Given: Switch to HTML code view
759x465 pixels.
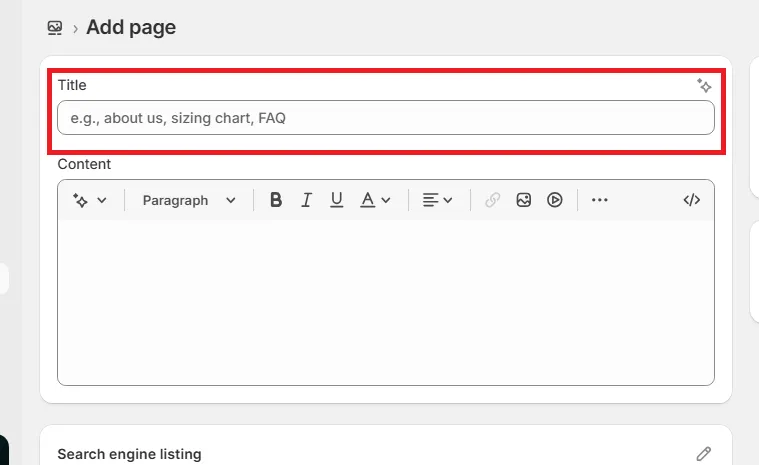Looking at the screenshot, I should (x=691, y=200).
